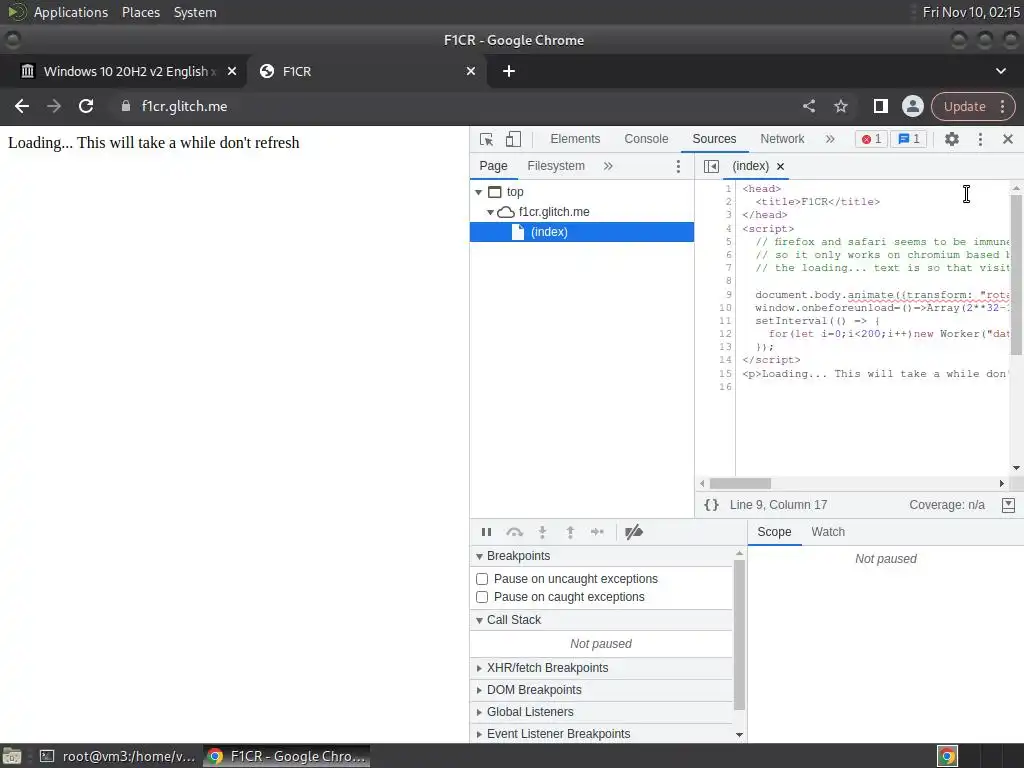Reload the page with refresh icon
Screen dimensions: 1024x768
(x=86, y=106)
